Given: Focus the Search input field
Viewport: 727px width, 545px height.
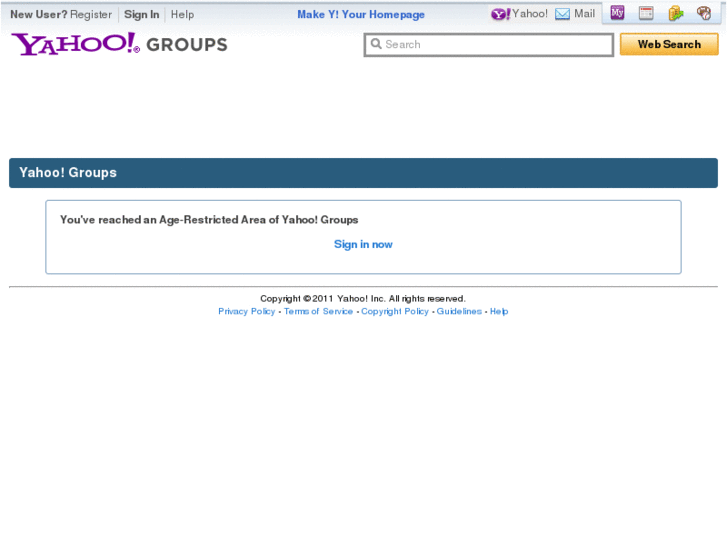Looking at the screenshot, I should pyautogui.click(x=489, y=45).
